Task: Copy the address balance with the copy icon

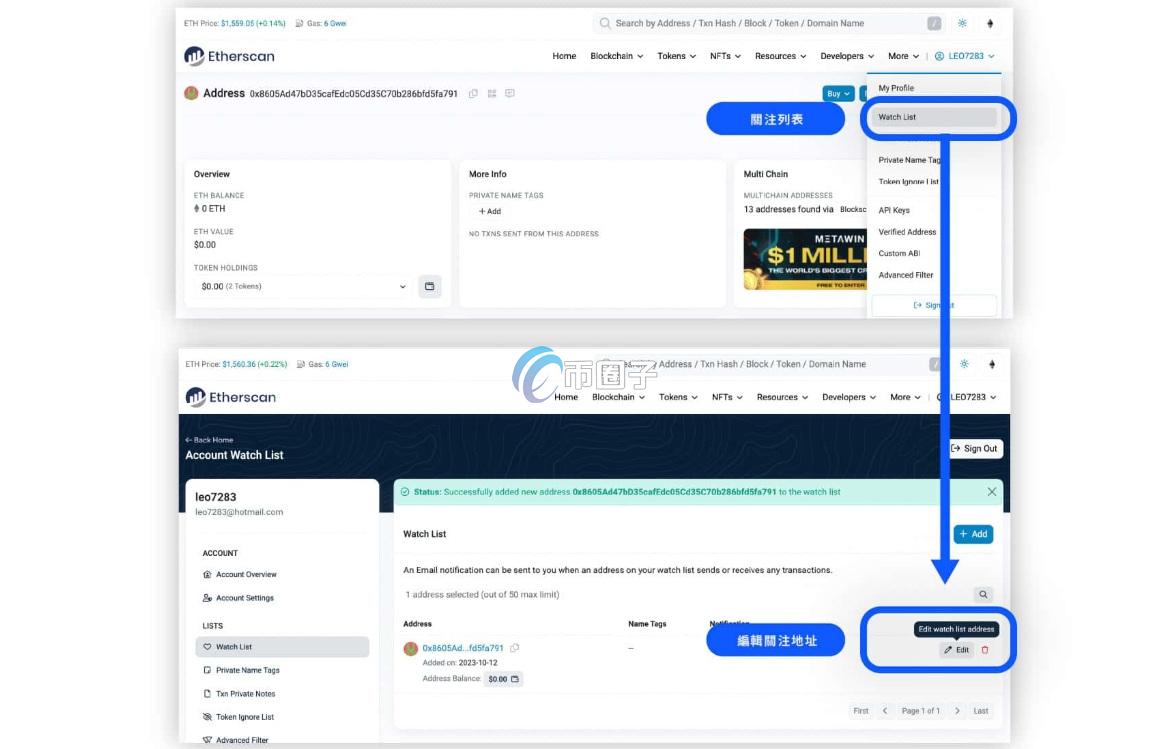Action: (516, 678)
